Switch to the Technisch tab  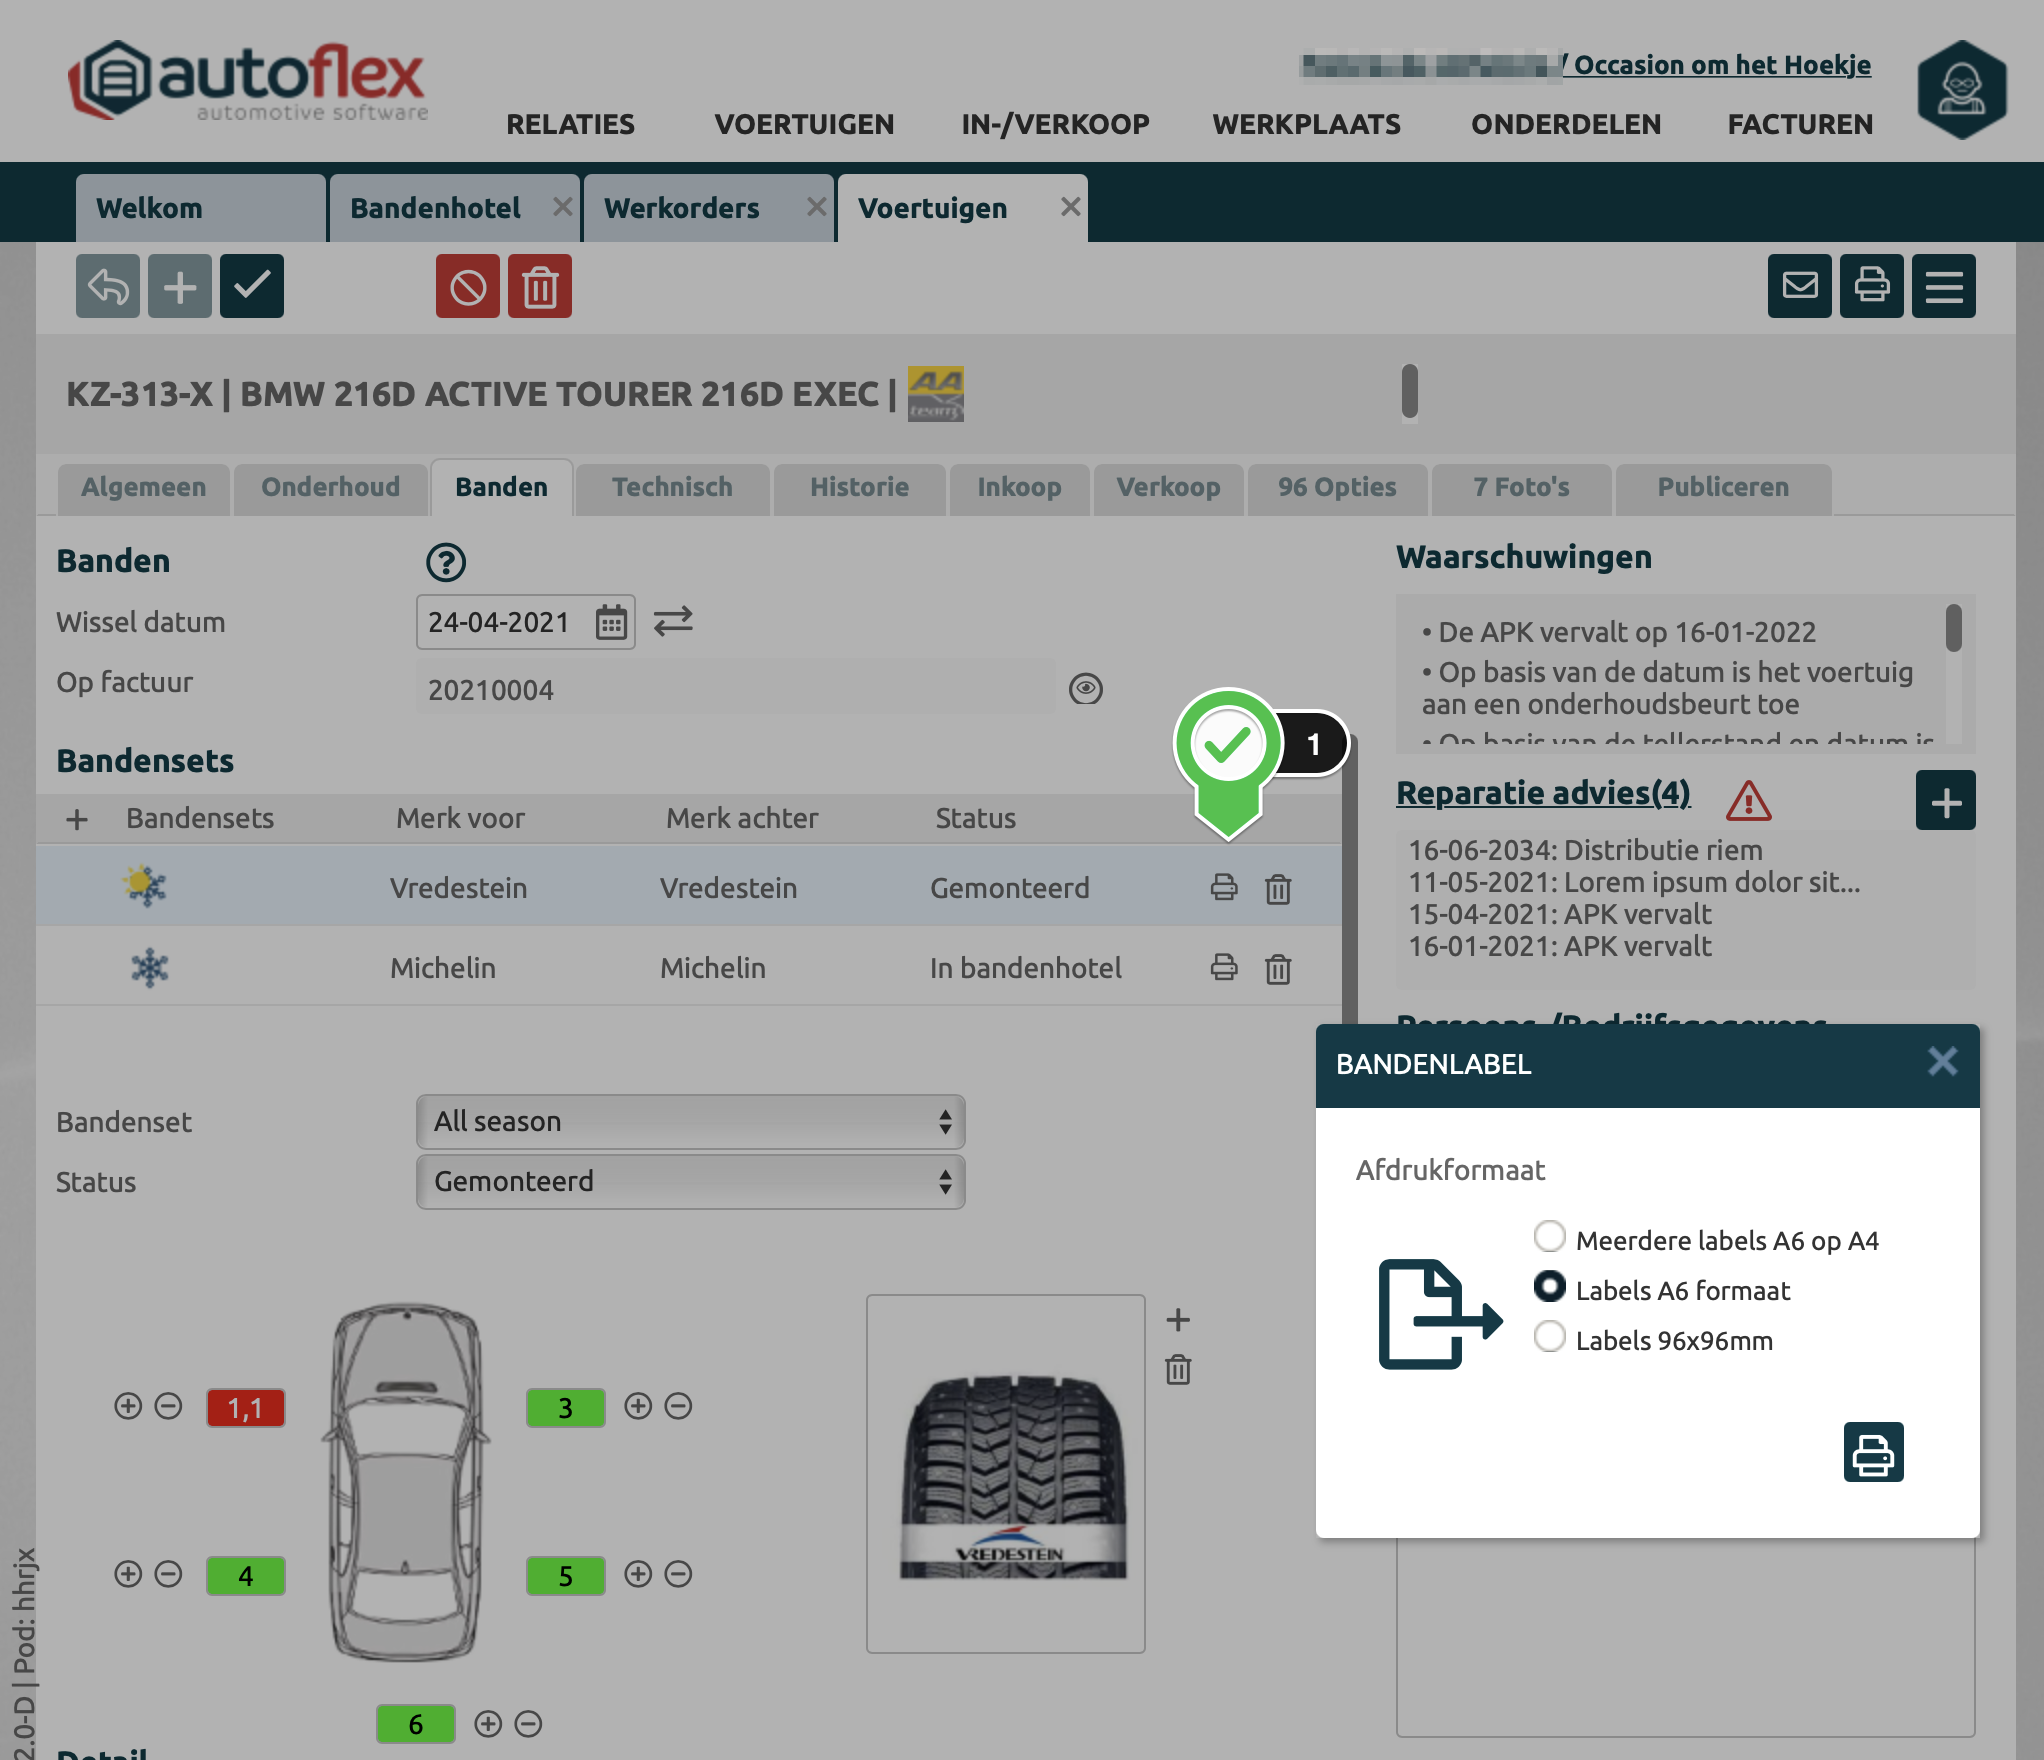[x=672, y=488]
